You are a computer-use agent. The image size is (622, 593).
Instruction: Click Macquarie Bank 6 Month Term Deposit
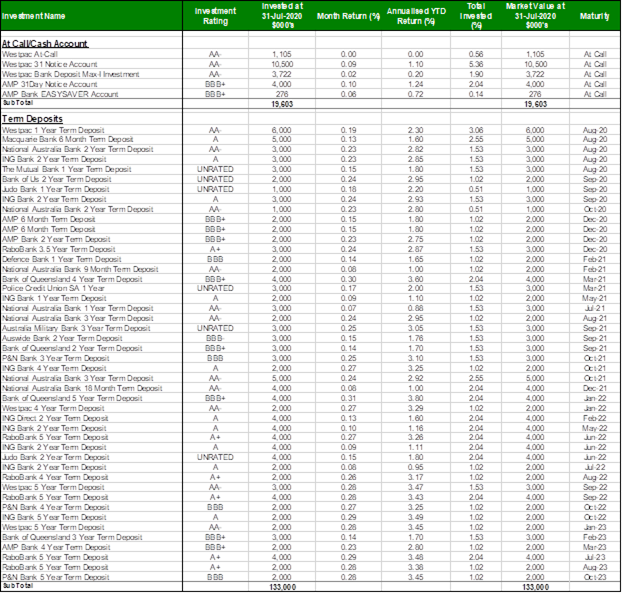pyautogui.click(x=67, y=139)
